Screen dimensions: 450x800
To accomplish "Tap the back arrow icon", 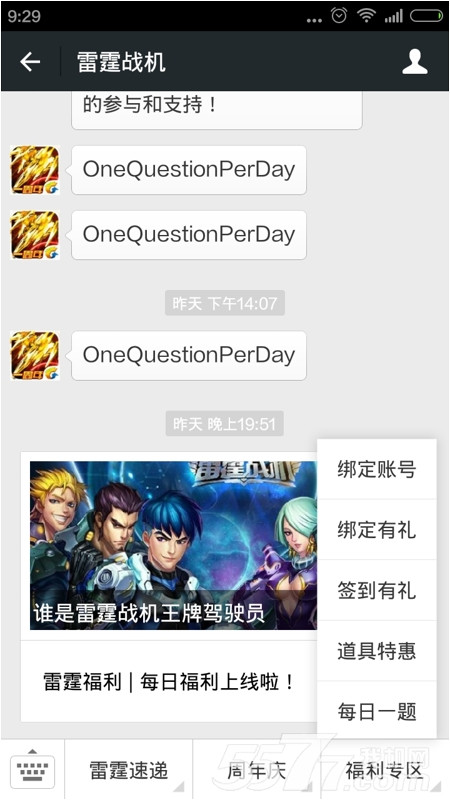I will point(30,62).
